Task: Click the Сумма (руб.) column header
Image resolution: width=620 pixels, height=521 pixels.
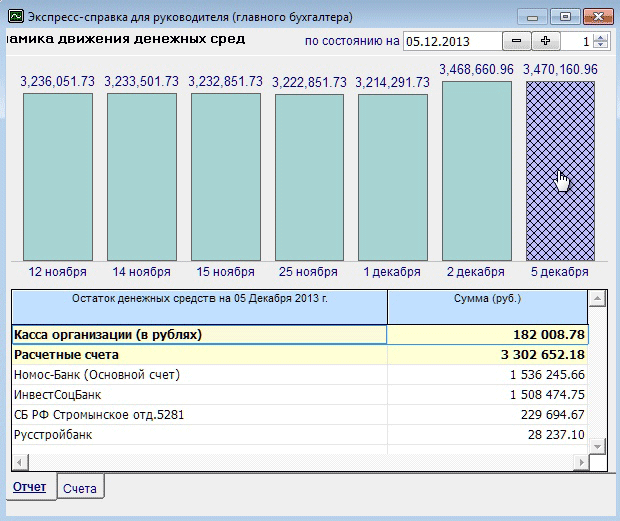Action: click(488, 307)
